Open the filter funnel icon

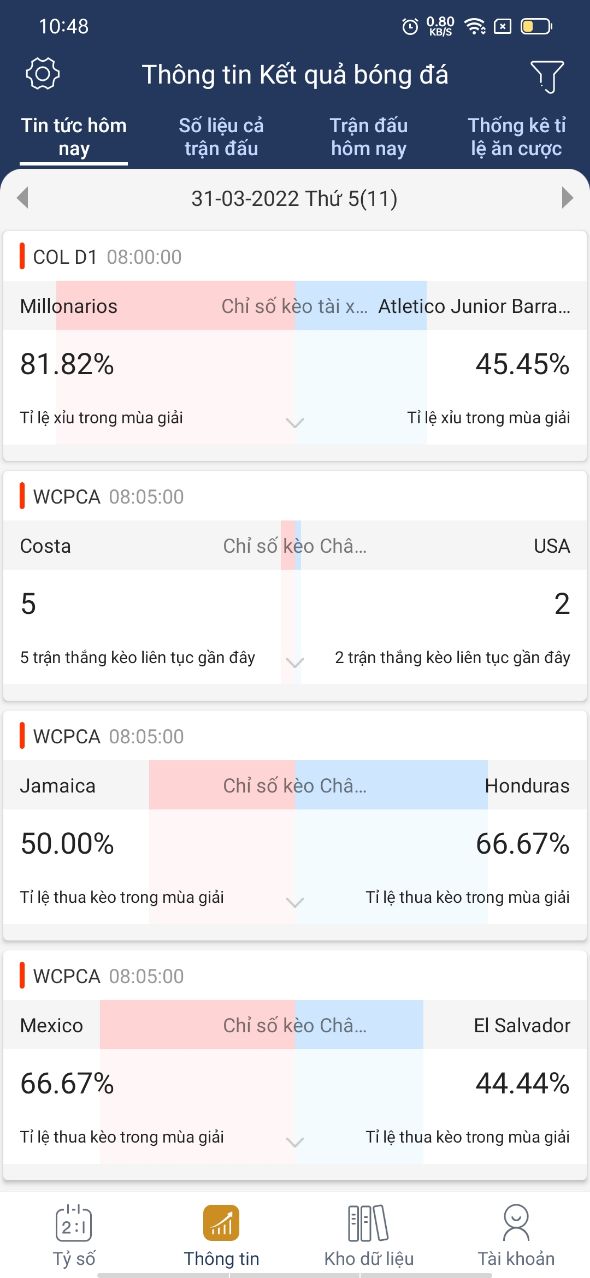[x=547, y=76]
